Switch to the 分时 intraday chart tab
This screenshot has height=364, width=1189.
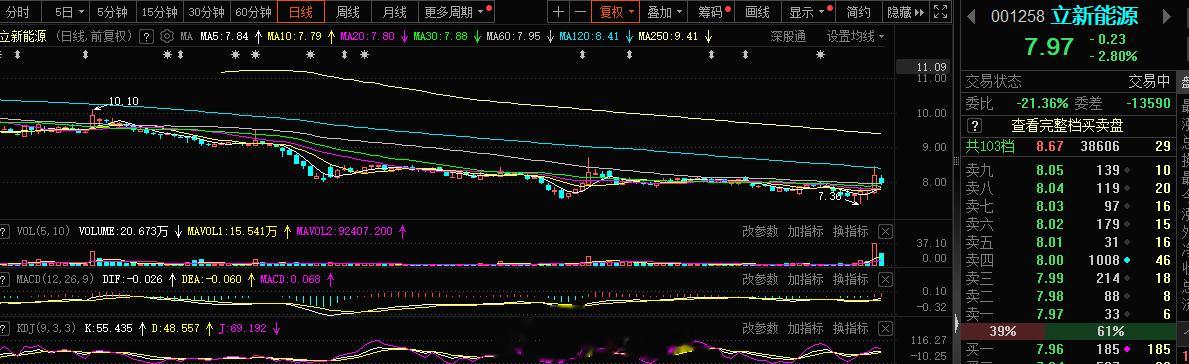coord(18,11)
